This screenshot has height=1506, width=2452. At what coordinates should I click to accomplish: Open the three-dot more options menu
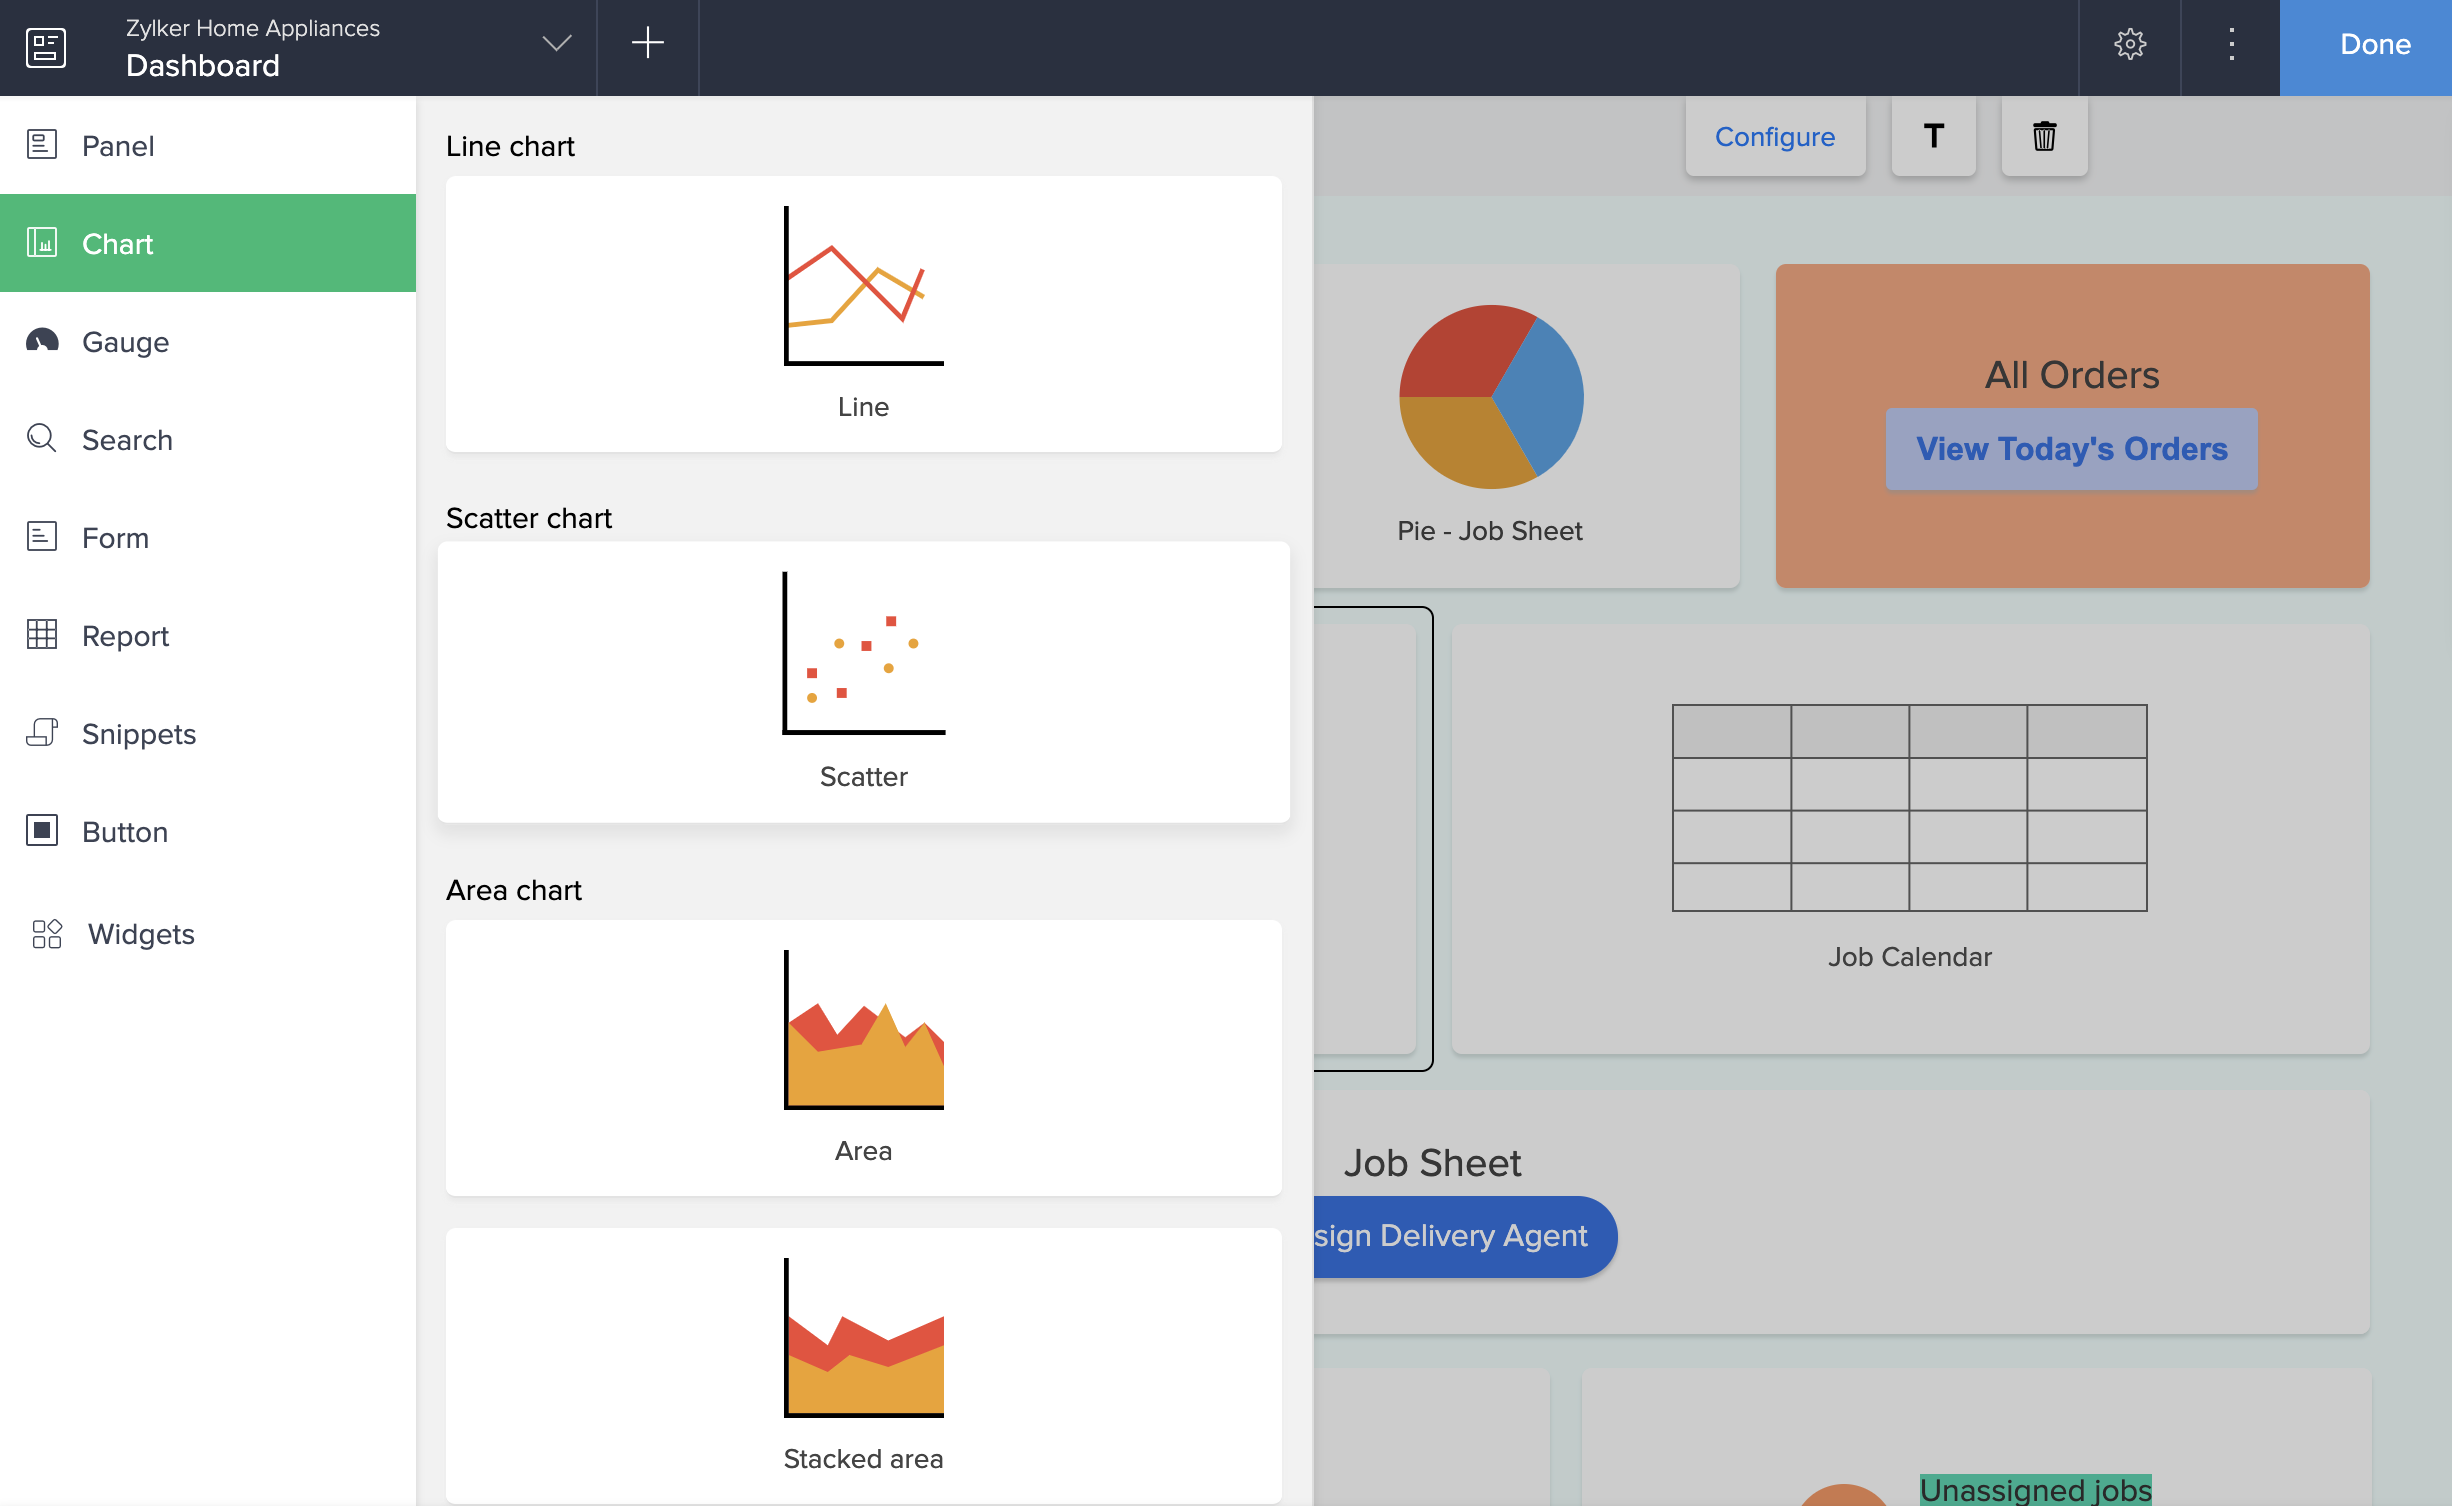2231,45
